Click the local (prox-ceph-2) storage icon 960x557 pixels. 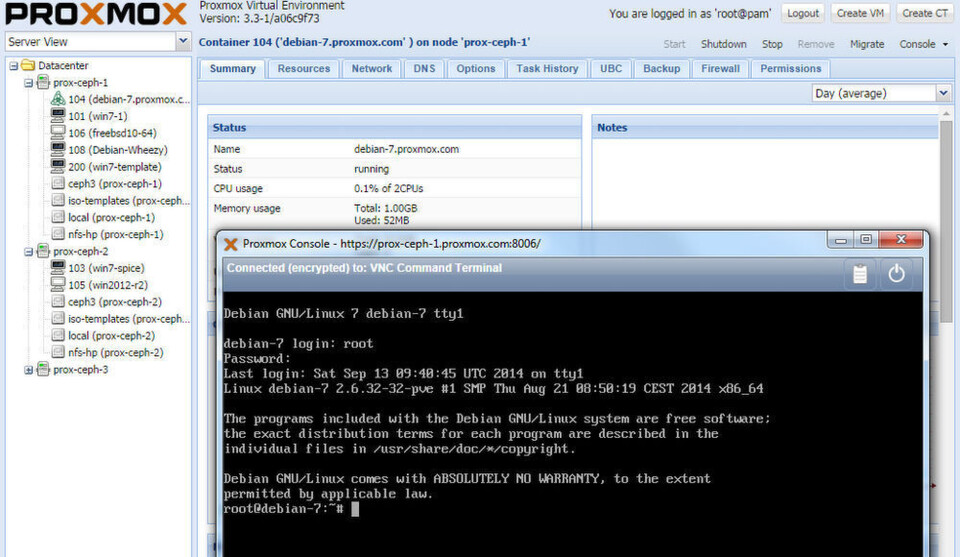coord(58,335)
